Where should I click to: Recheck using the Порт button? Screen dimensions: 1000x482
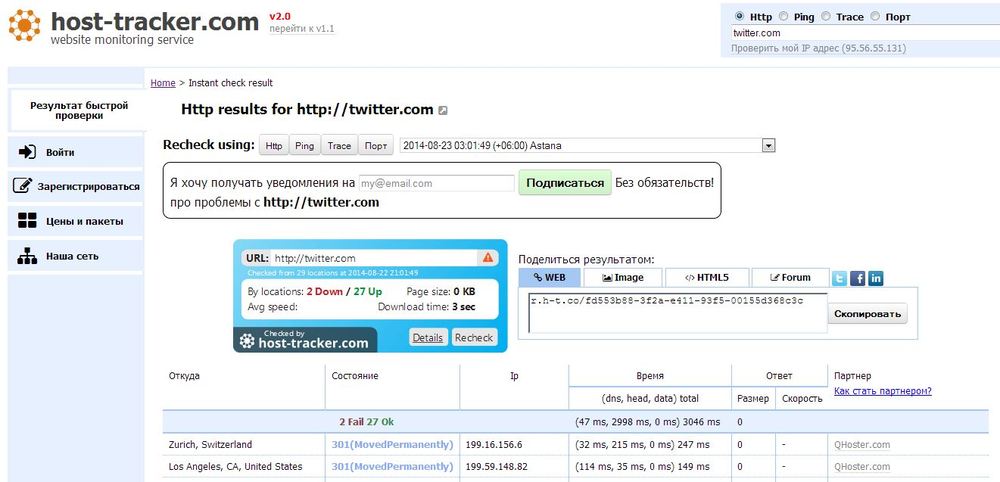point(376,145)
